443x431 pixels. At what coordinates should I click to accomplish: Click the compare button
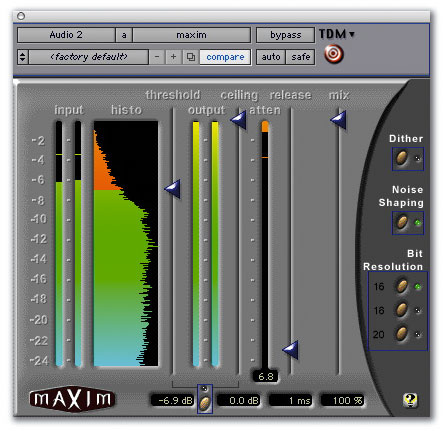(x=225, y=57)
